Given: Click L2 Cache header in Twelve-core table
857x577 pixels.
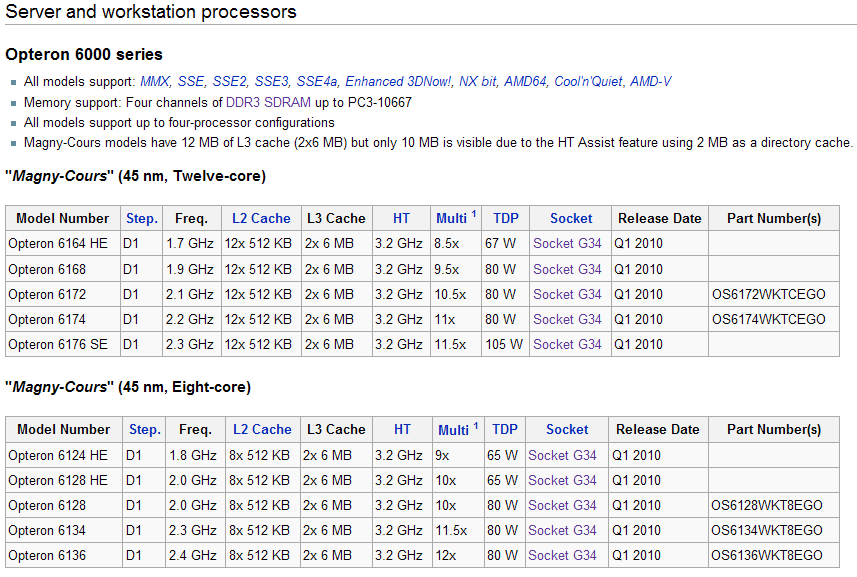Looking at the screenshot, I should coord(261,219).
